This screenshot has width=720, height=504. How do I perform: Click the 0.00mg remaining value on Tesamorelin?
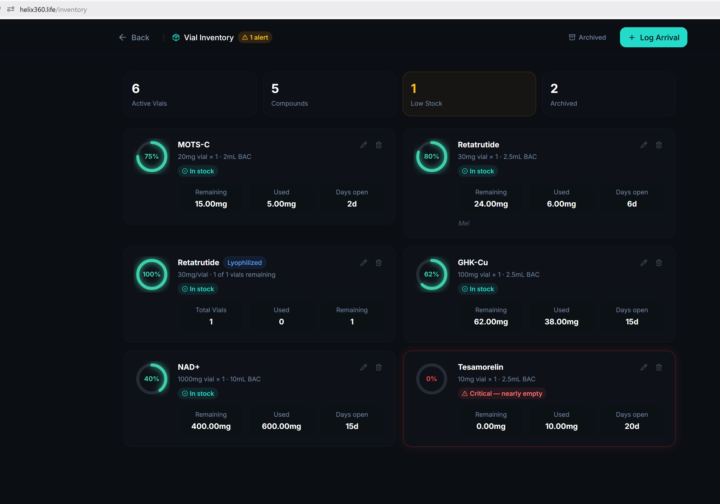tap(491, 427)
